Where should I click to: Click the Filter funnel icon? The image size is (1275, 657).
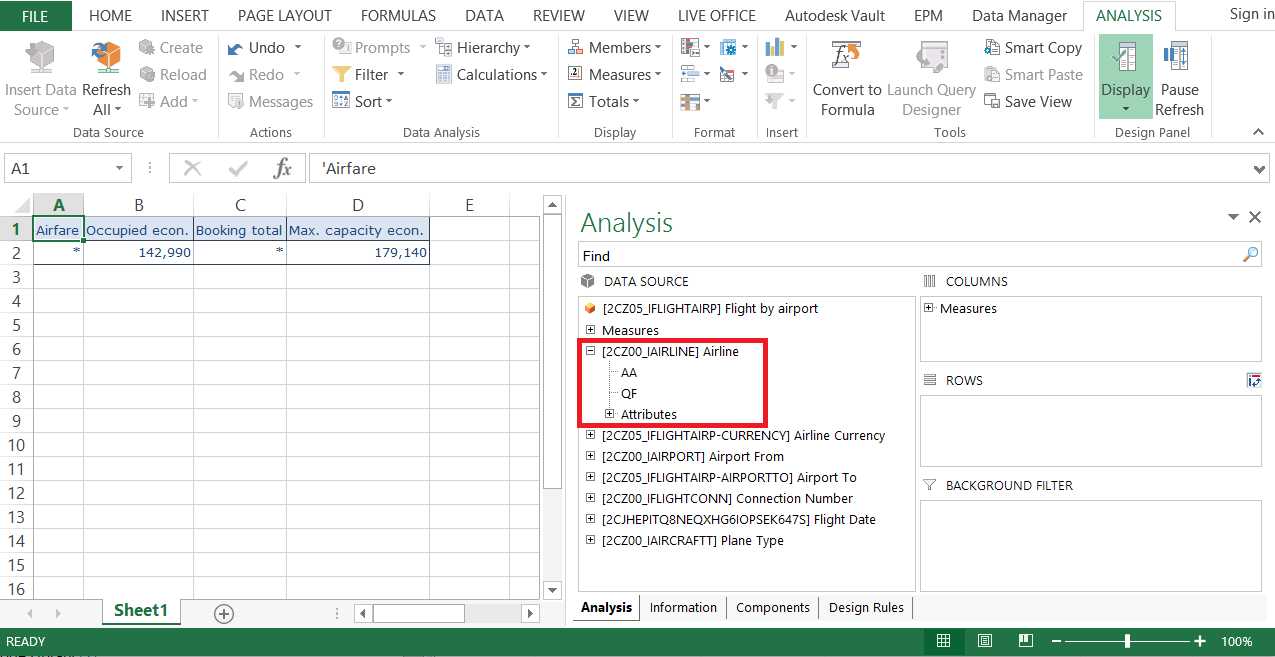[341, 75]
